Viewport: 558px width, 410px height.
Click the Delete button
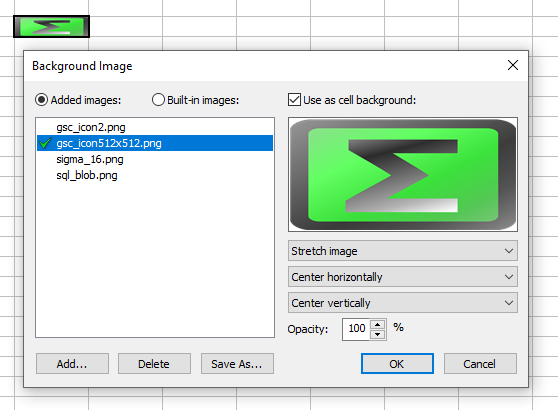pos(154,364)
